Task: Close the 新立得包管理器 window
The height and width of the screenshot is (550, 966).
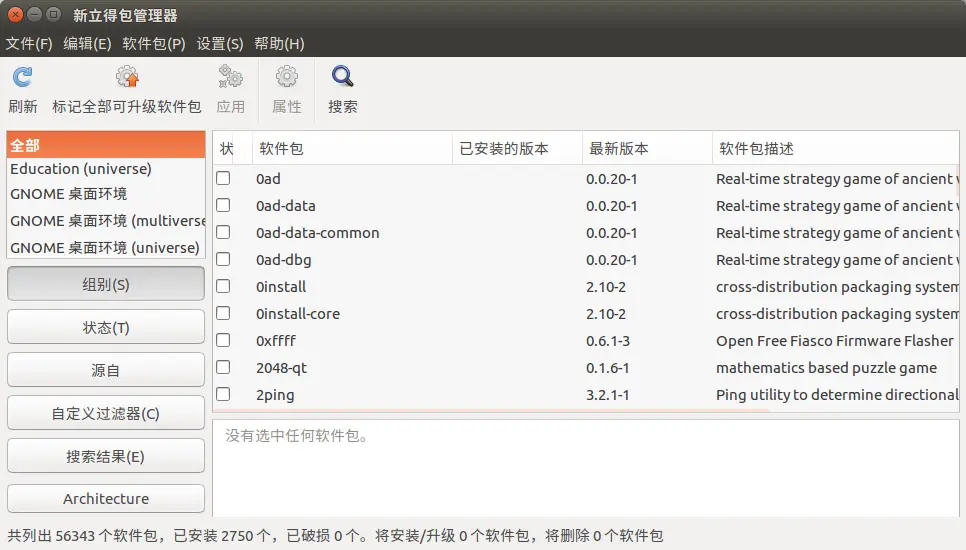Action: click(15, 15)
